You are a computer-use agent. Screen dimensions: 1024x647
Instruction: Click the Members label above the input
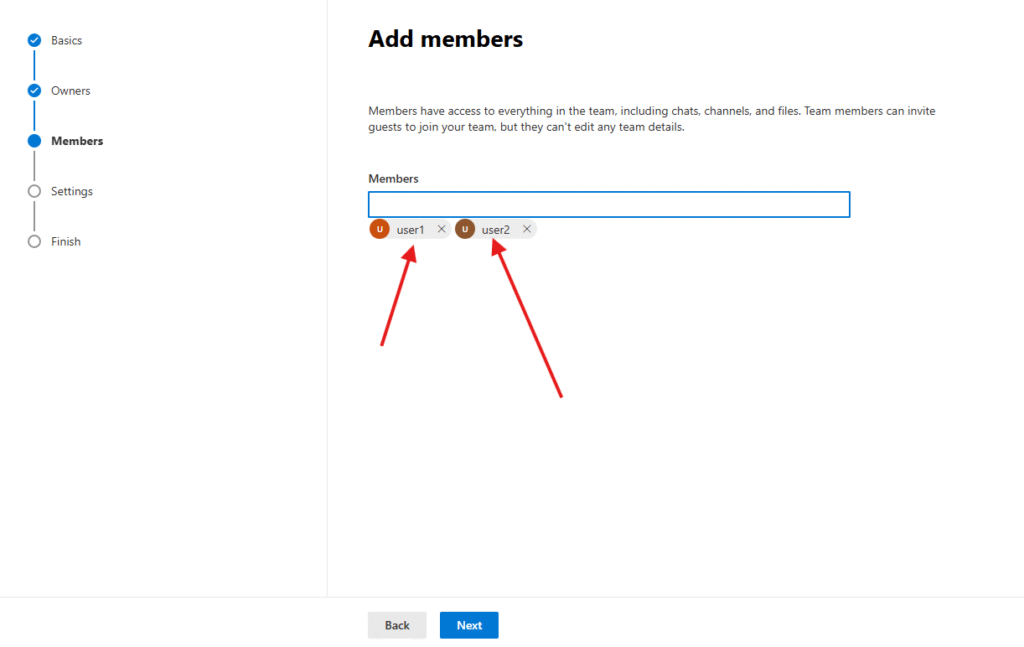tap(393, 179)
